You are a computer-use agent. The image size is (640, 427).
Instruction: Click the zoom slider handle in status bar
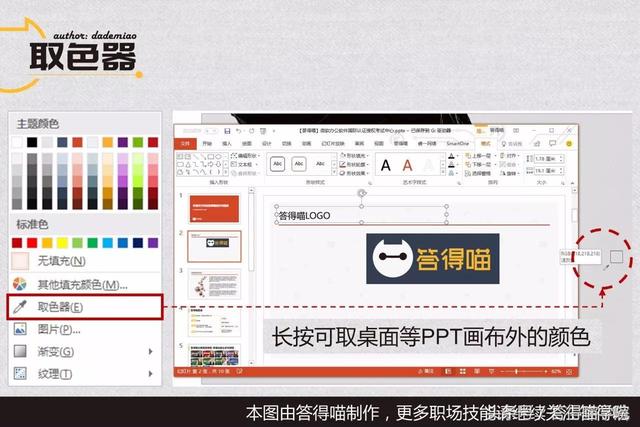pos(516,371)
